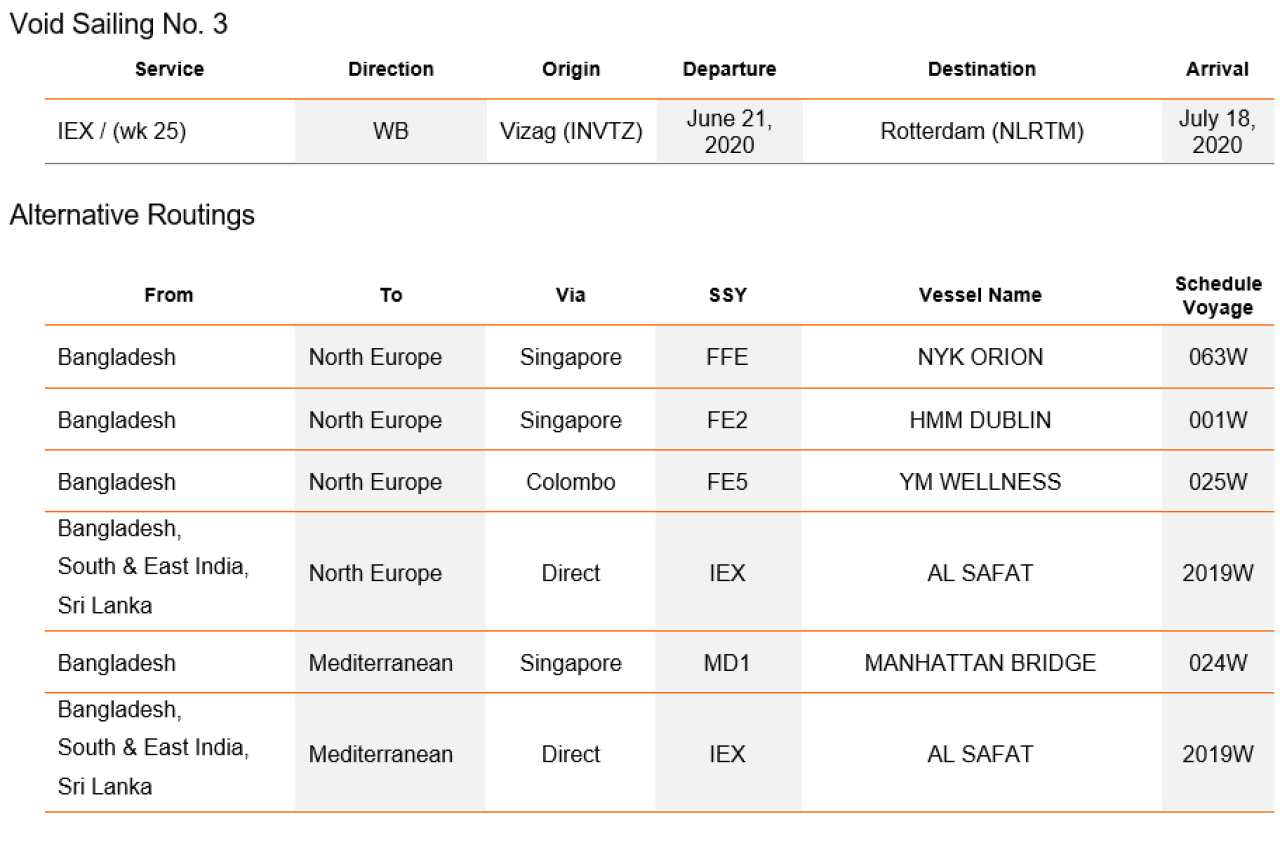Click the Departure column header
The height and width of the screenshot is (845, 1280).
[x=729, y=69]
